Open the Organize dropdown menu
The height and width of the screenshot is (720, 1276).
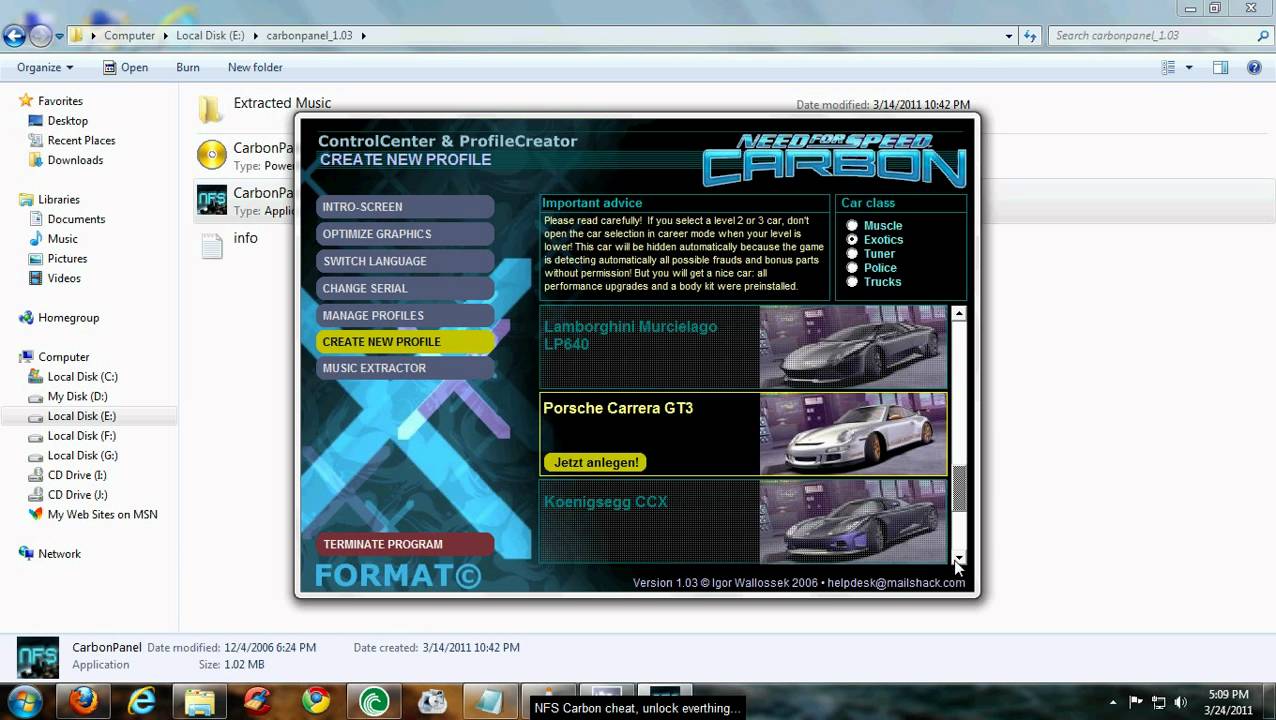coord(45,67)
